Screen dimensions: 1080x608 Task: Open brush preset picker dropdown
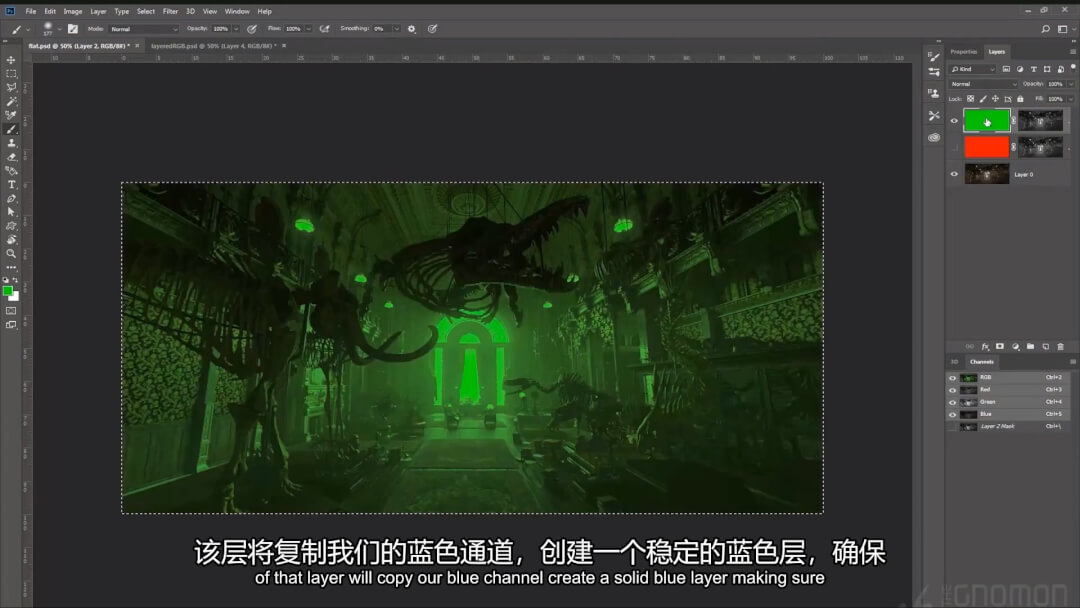tap(59, 29)
